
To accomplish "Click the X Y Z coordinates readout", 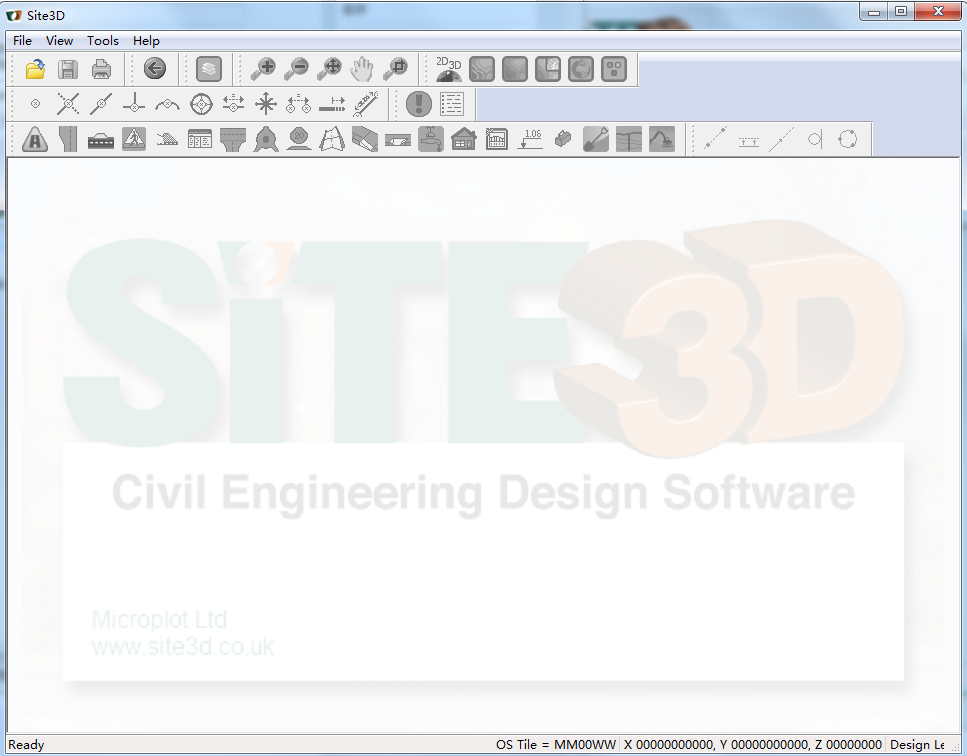I will pos(752,745).
